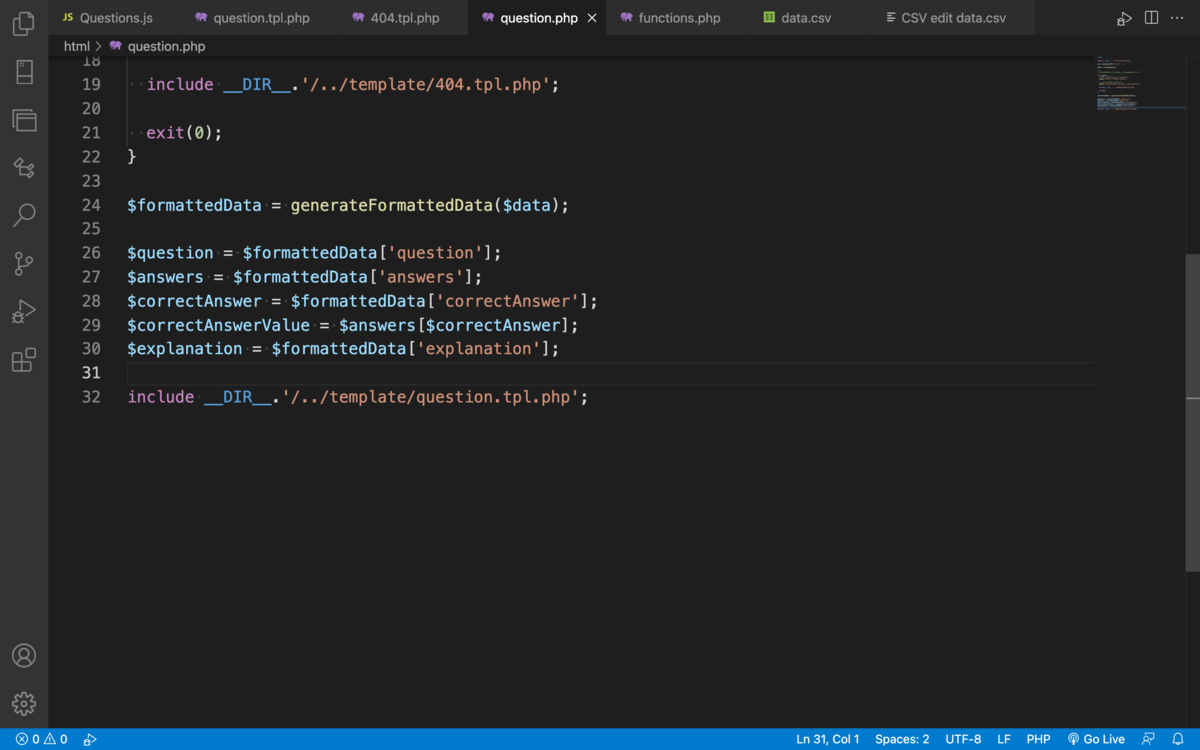Open Run and Debug view in sidebar
Viewport: 1200px width, 750px height.
(24, 311)
